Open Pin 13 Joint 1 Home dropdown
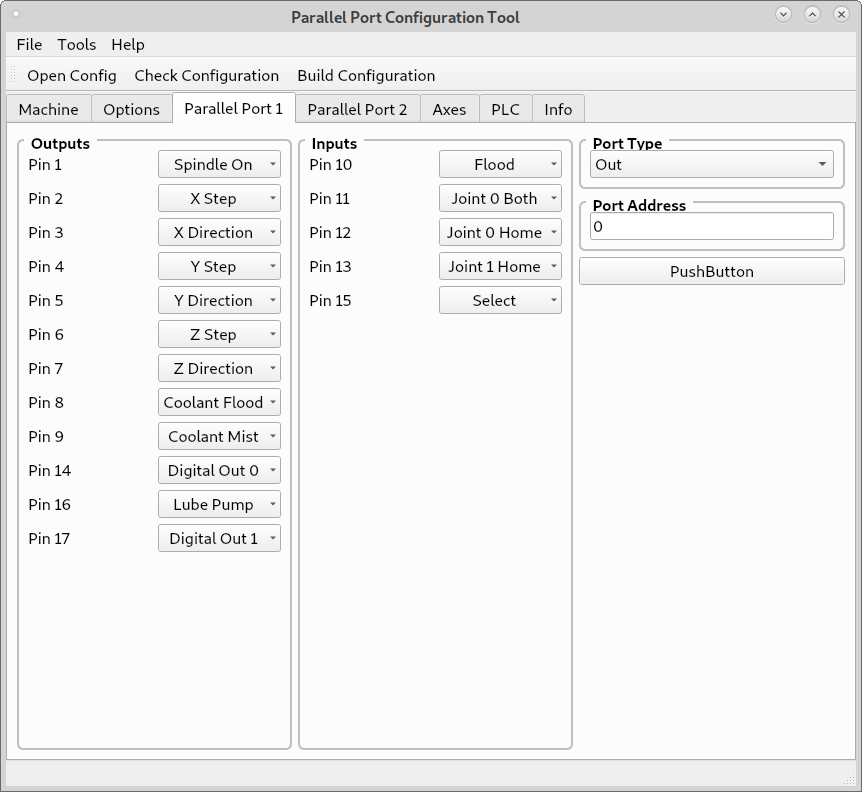 500,267
